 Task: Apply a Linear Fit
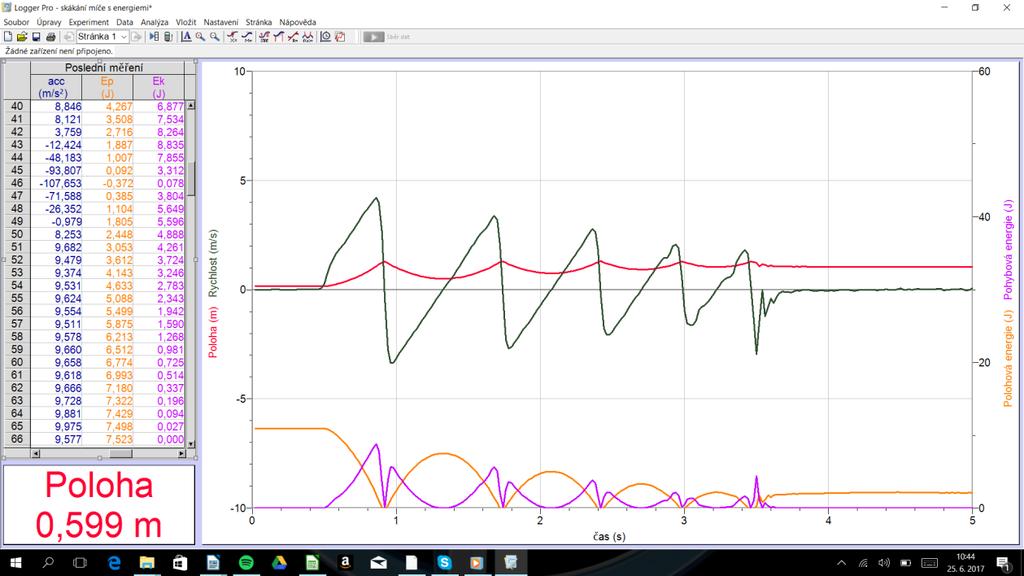(x=293, y=37)
